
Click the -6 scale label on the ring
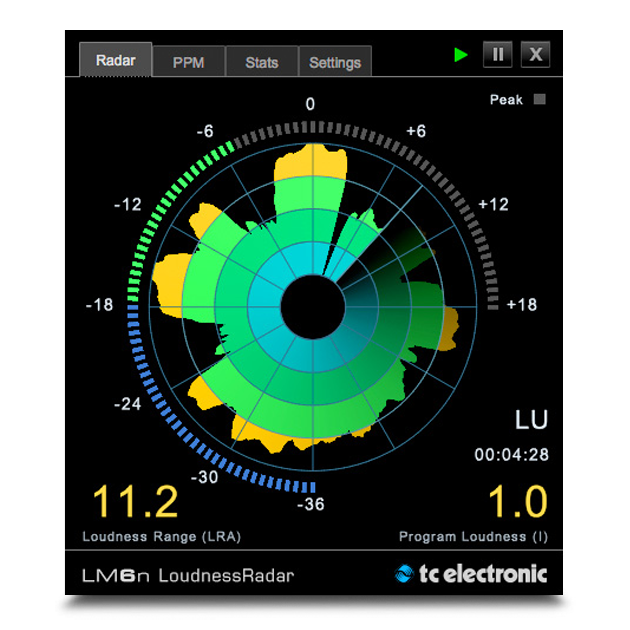[x=205, y=131]
